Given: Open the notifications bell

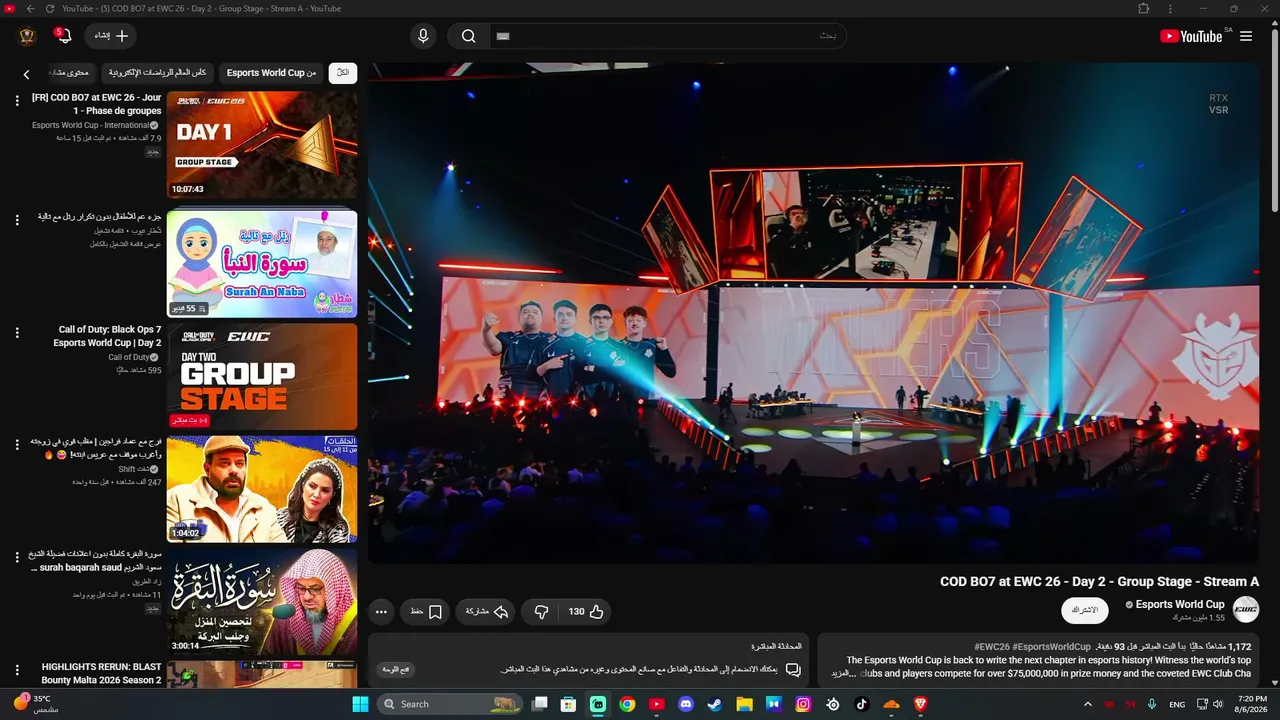Looking at the screenshot, I should [x=64, y=36].
